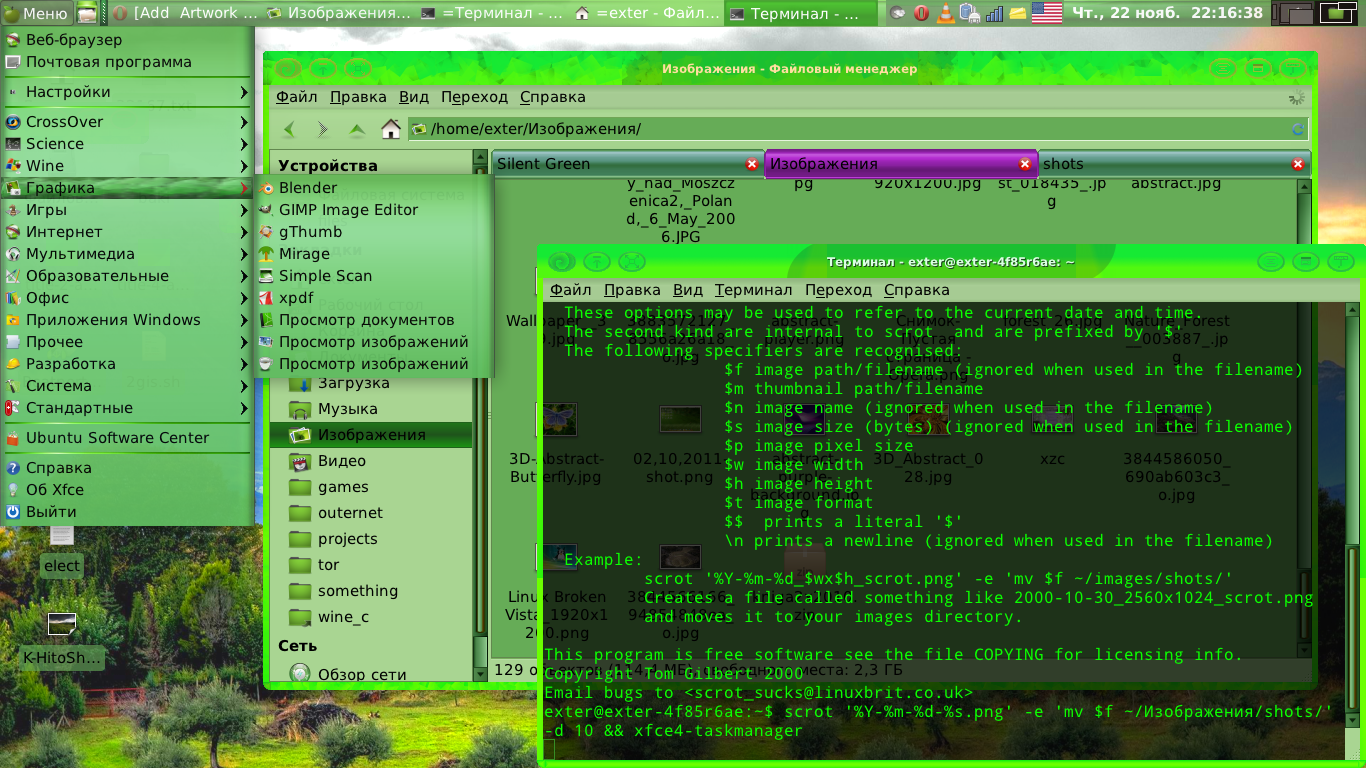The image size is (1366, 768).
Task: Expand the Игры submenu
Action: pyautogui.click(x=127, y=210)
